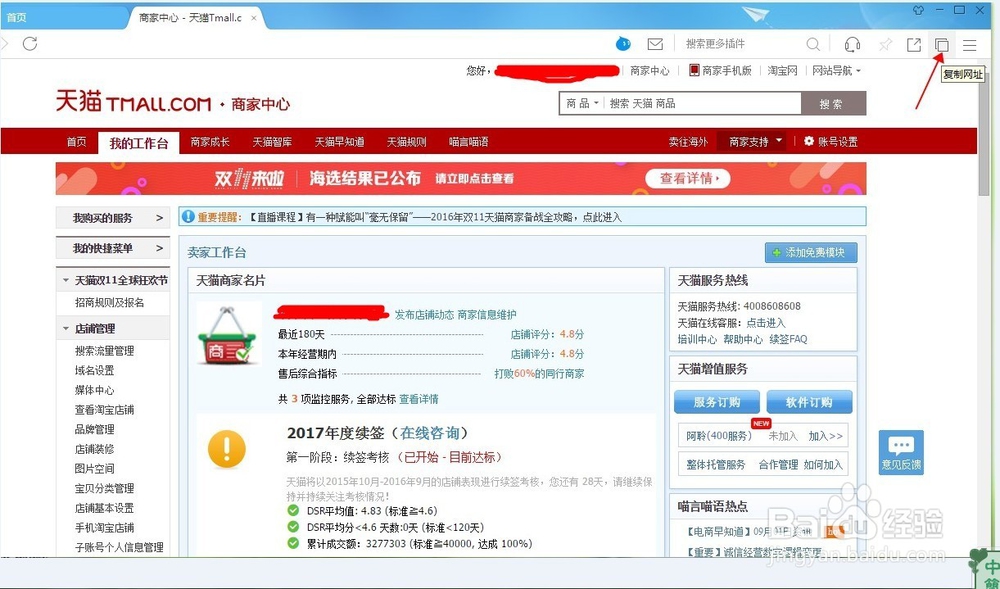The width and height of the screenshot is (1000, 589).
Task: Click the 搜索天猫商品 search input field
Action: (x=700, y=103)
